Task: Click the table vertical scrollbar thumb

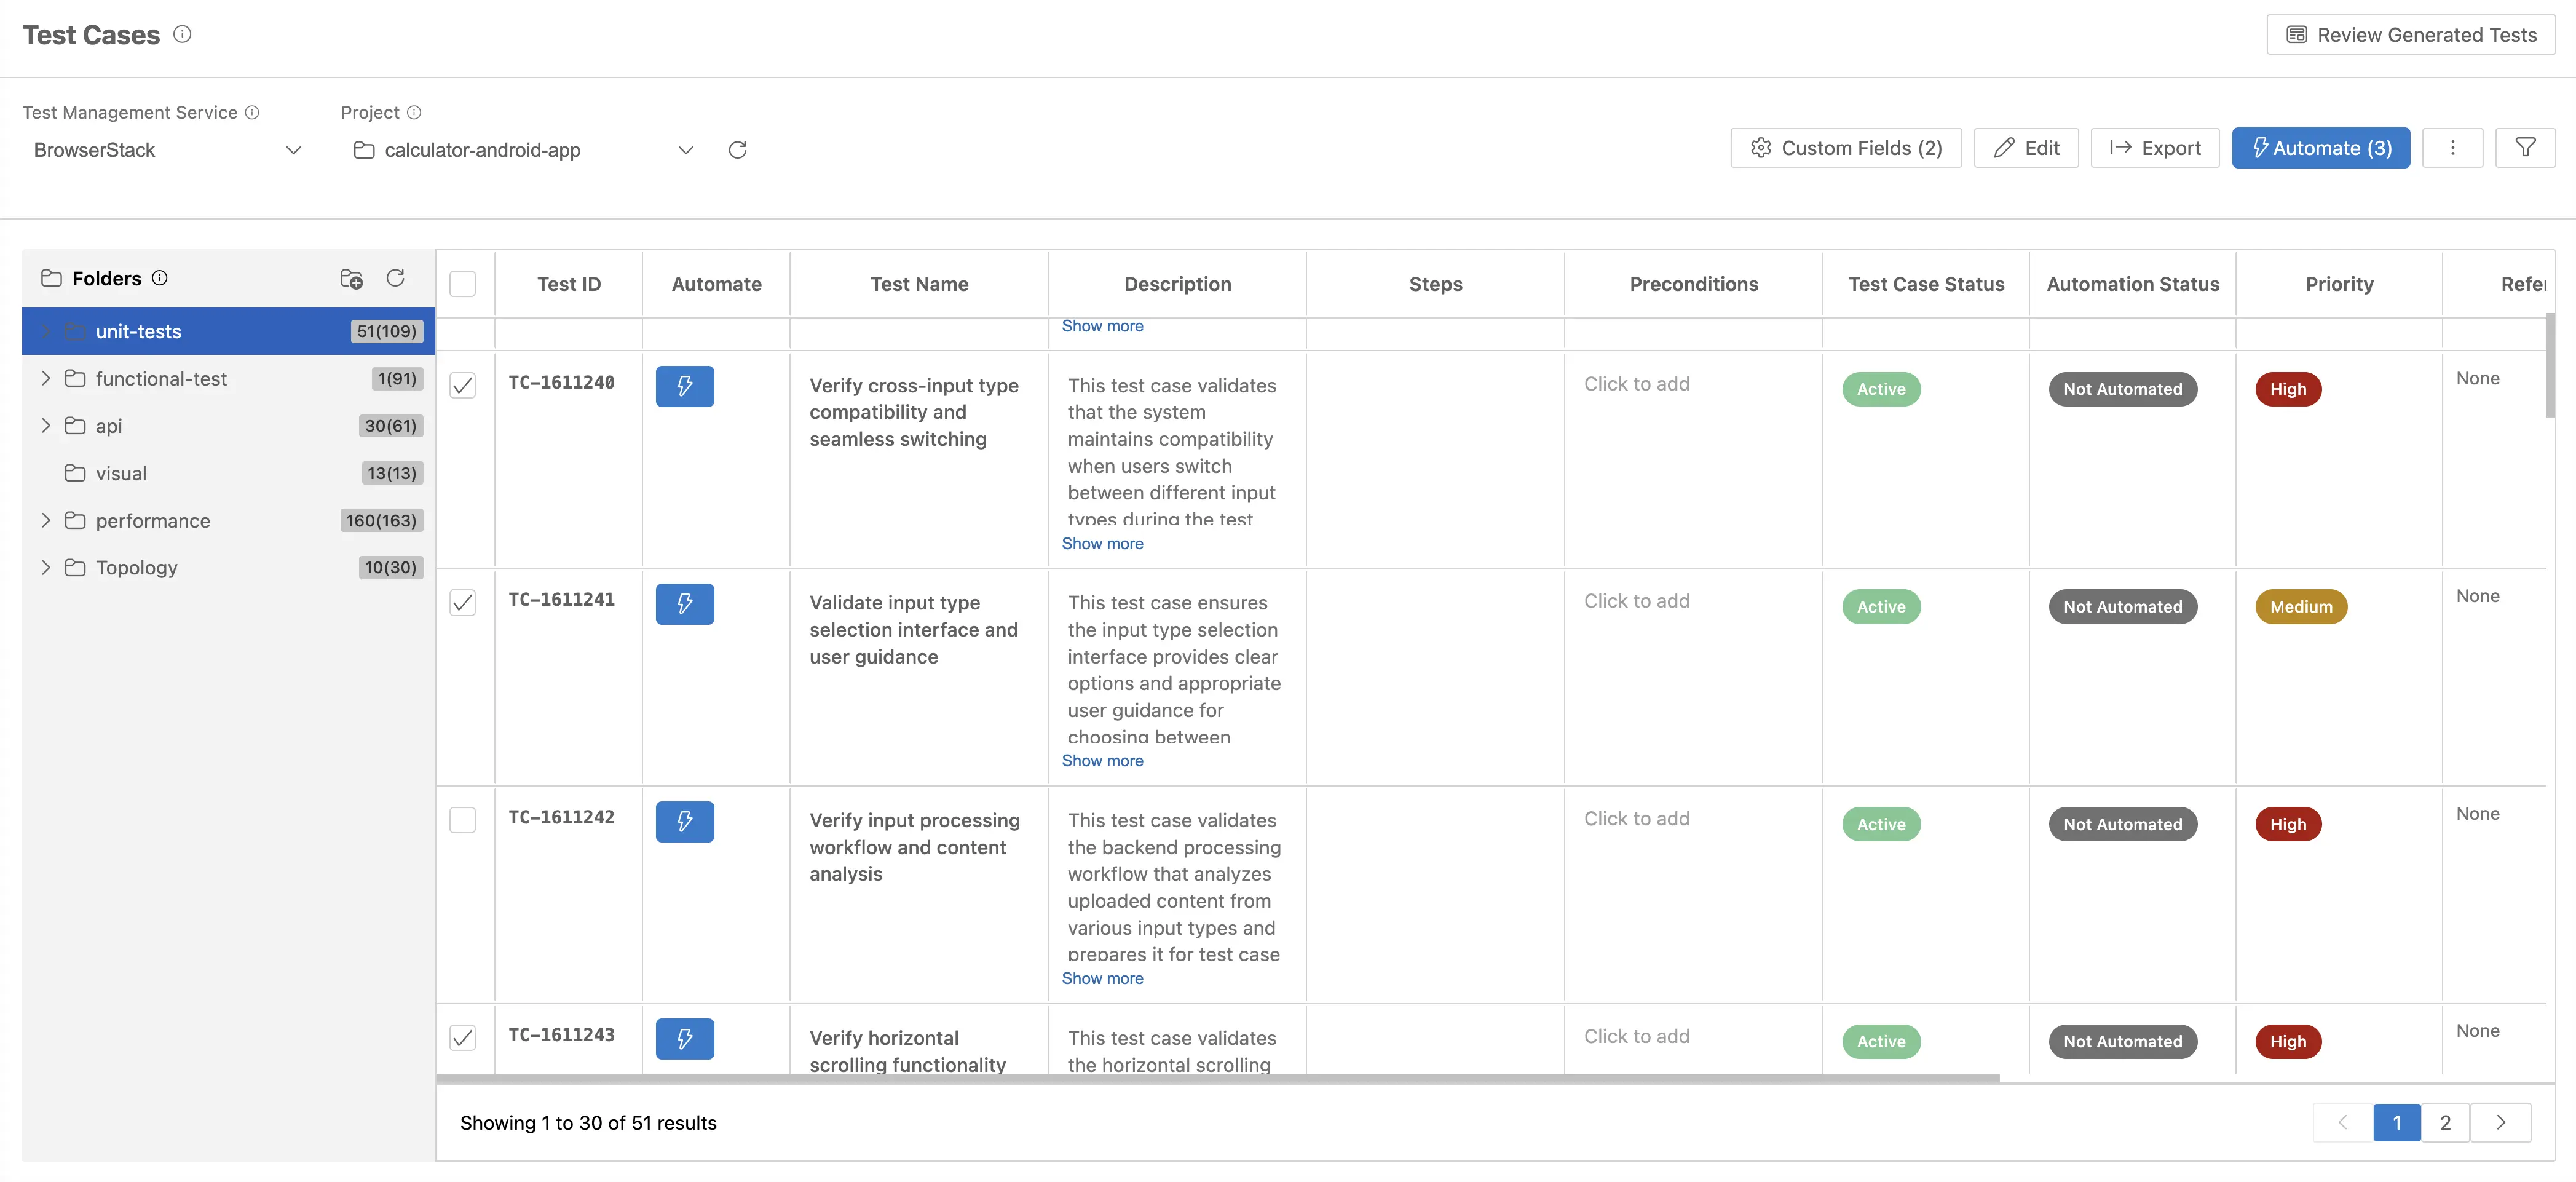Action: point(2550,366)
